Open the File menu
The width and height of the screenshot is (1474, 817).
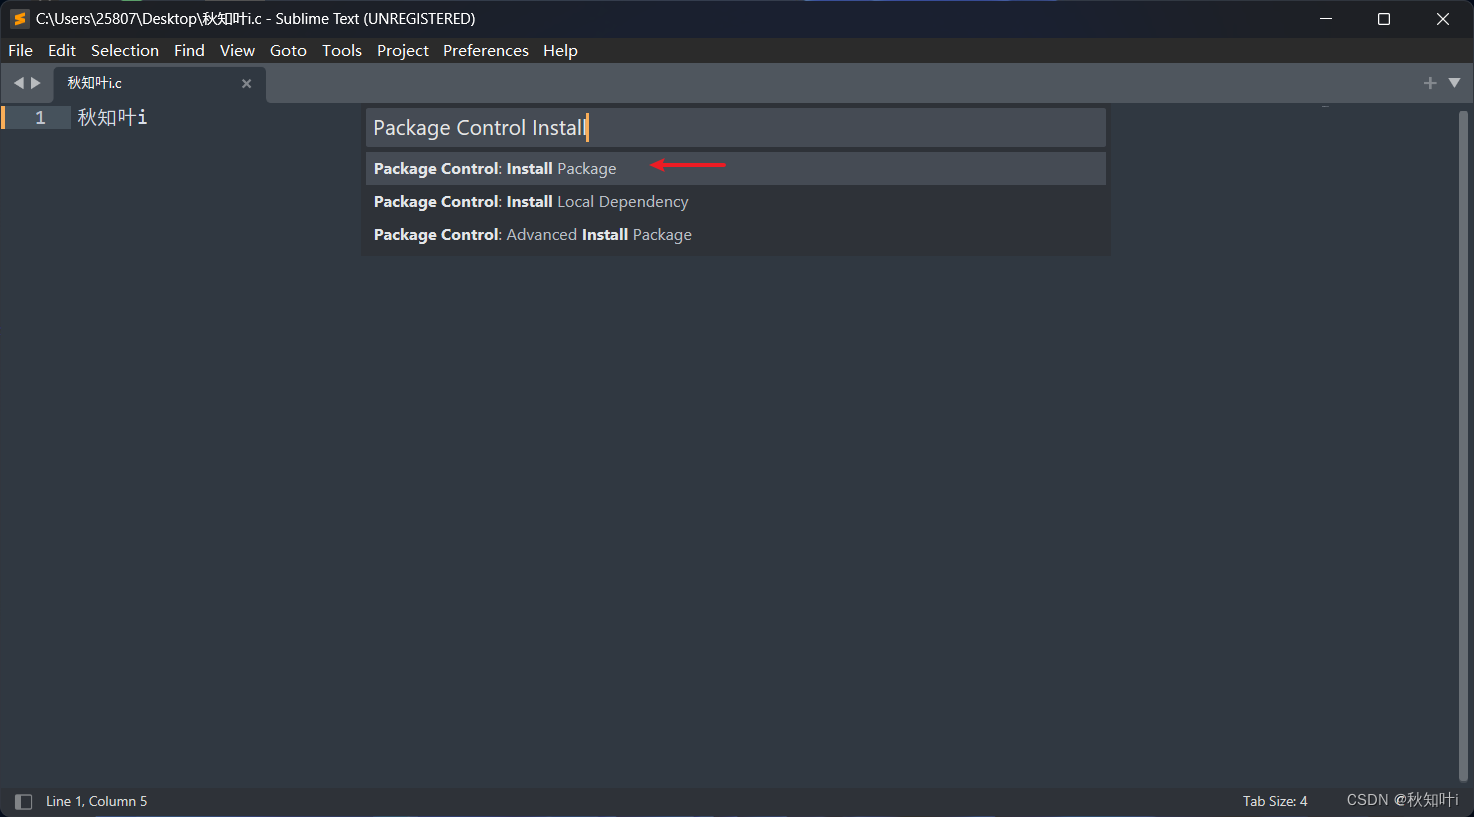click(20, 50)
